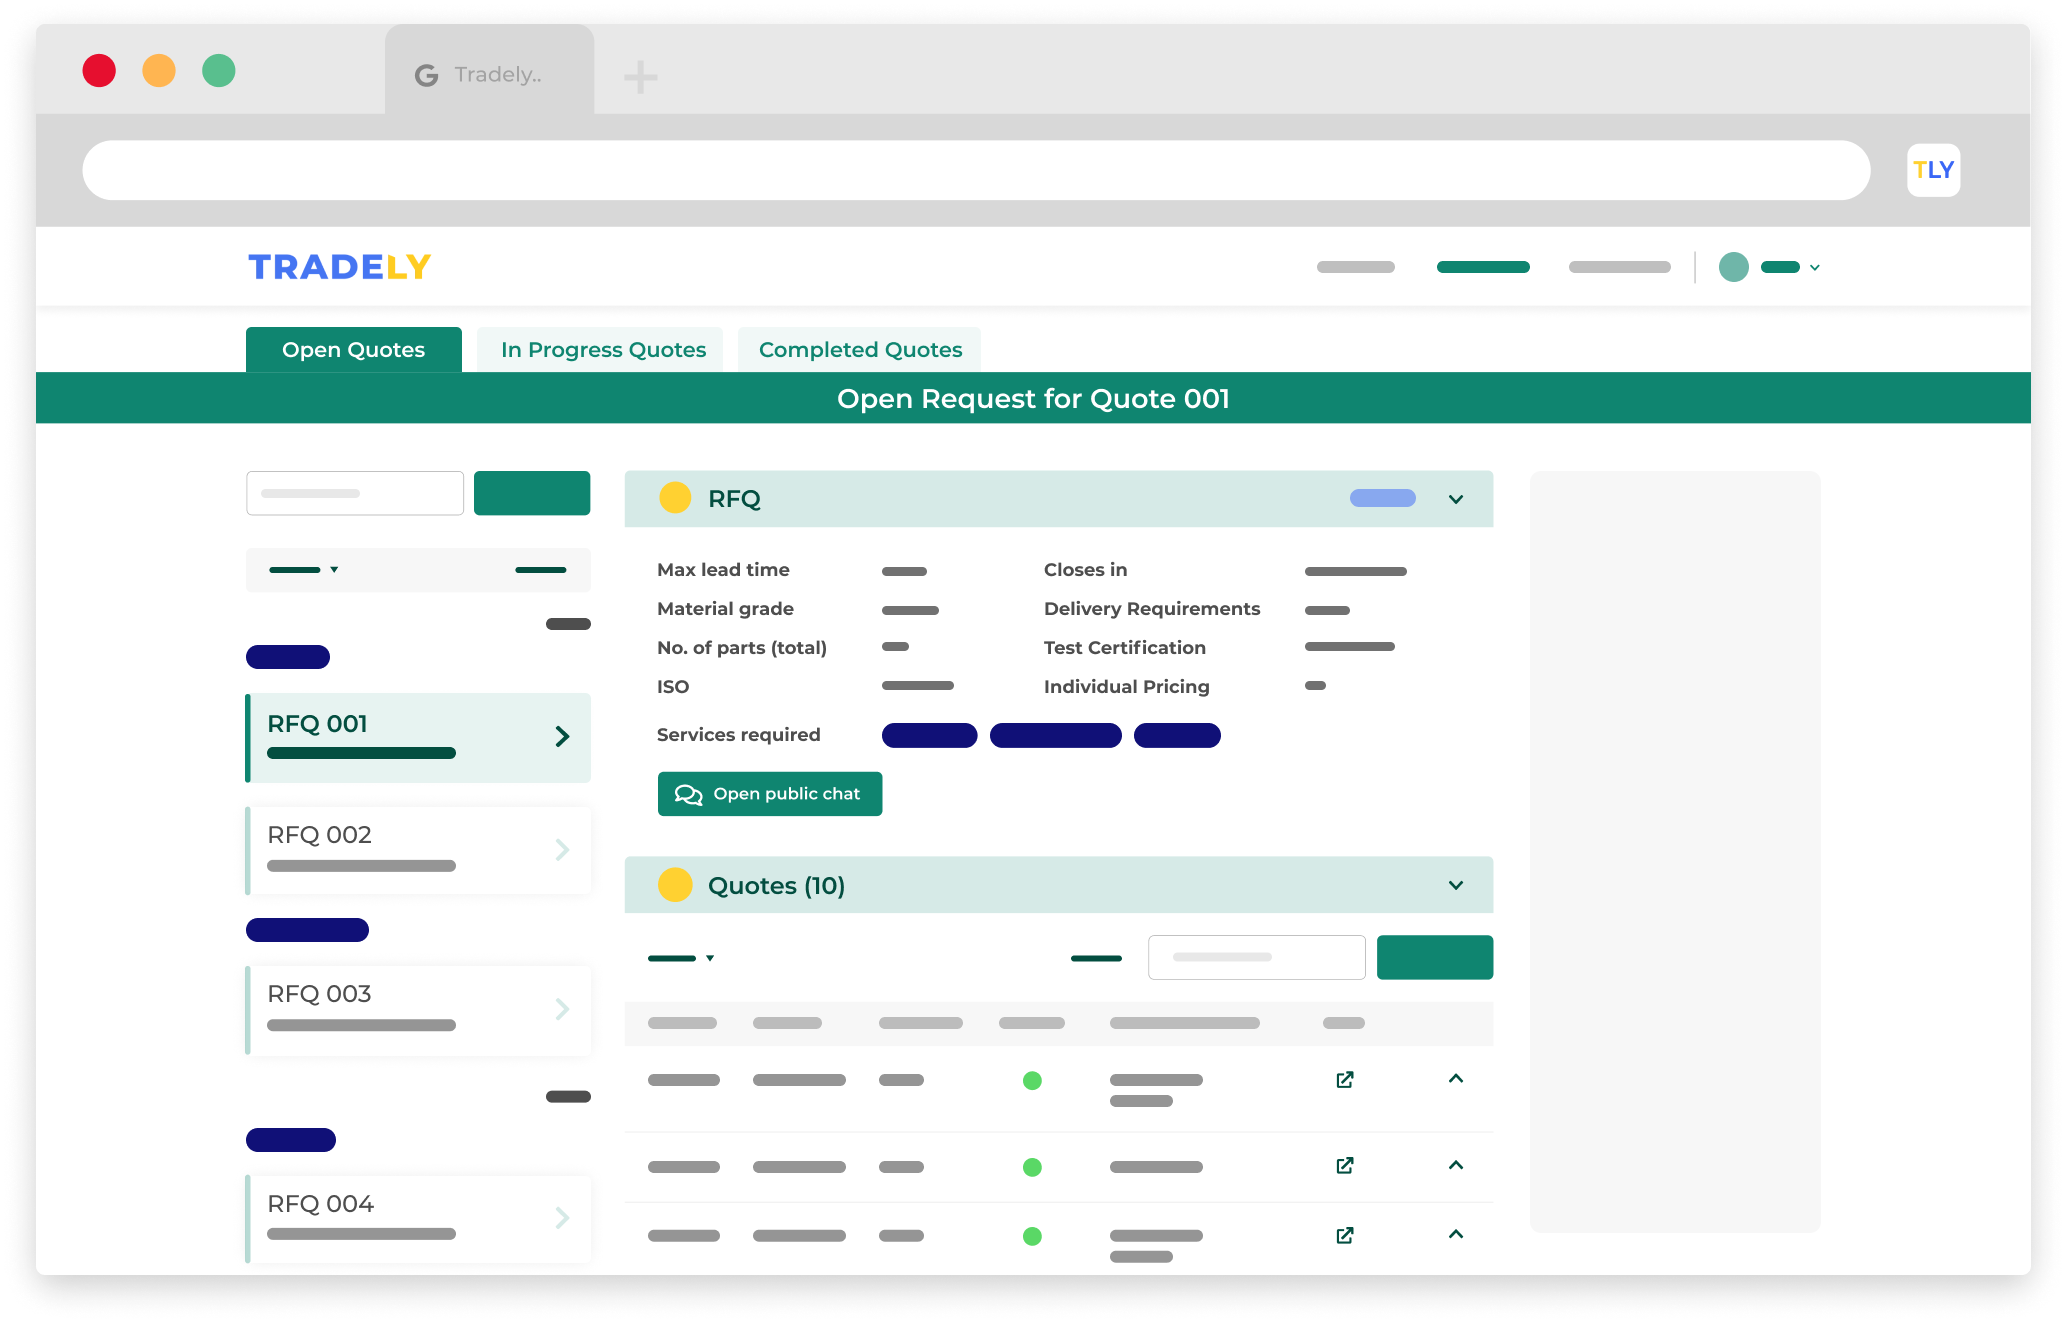Collapse the Quotes (10) section

tap(1455, 885)
